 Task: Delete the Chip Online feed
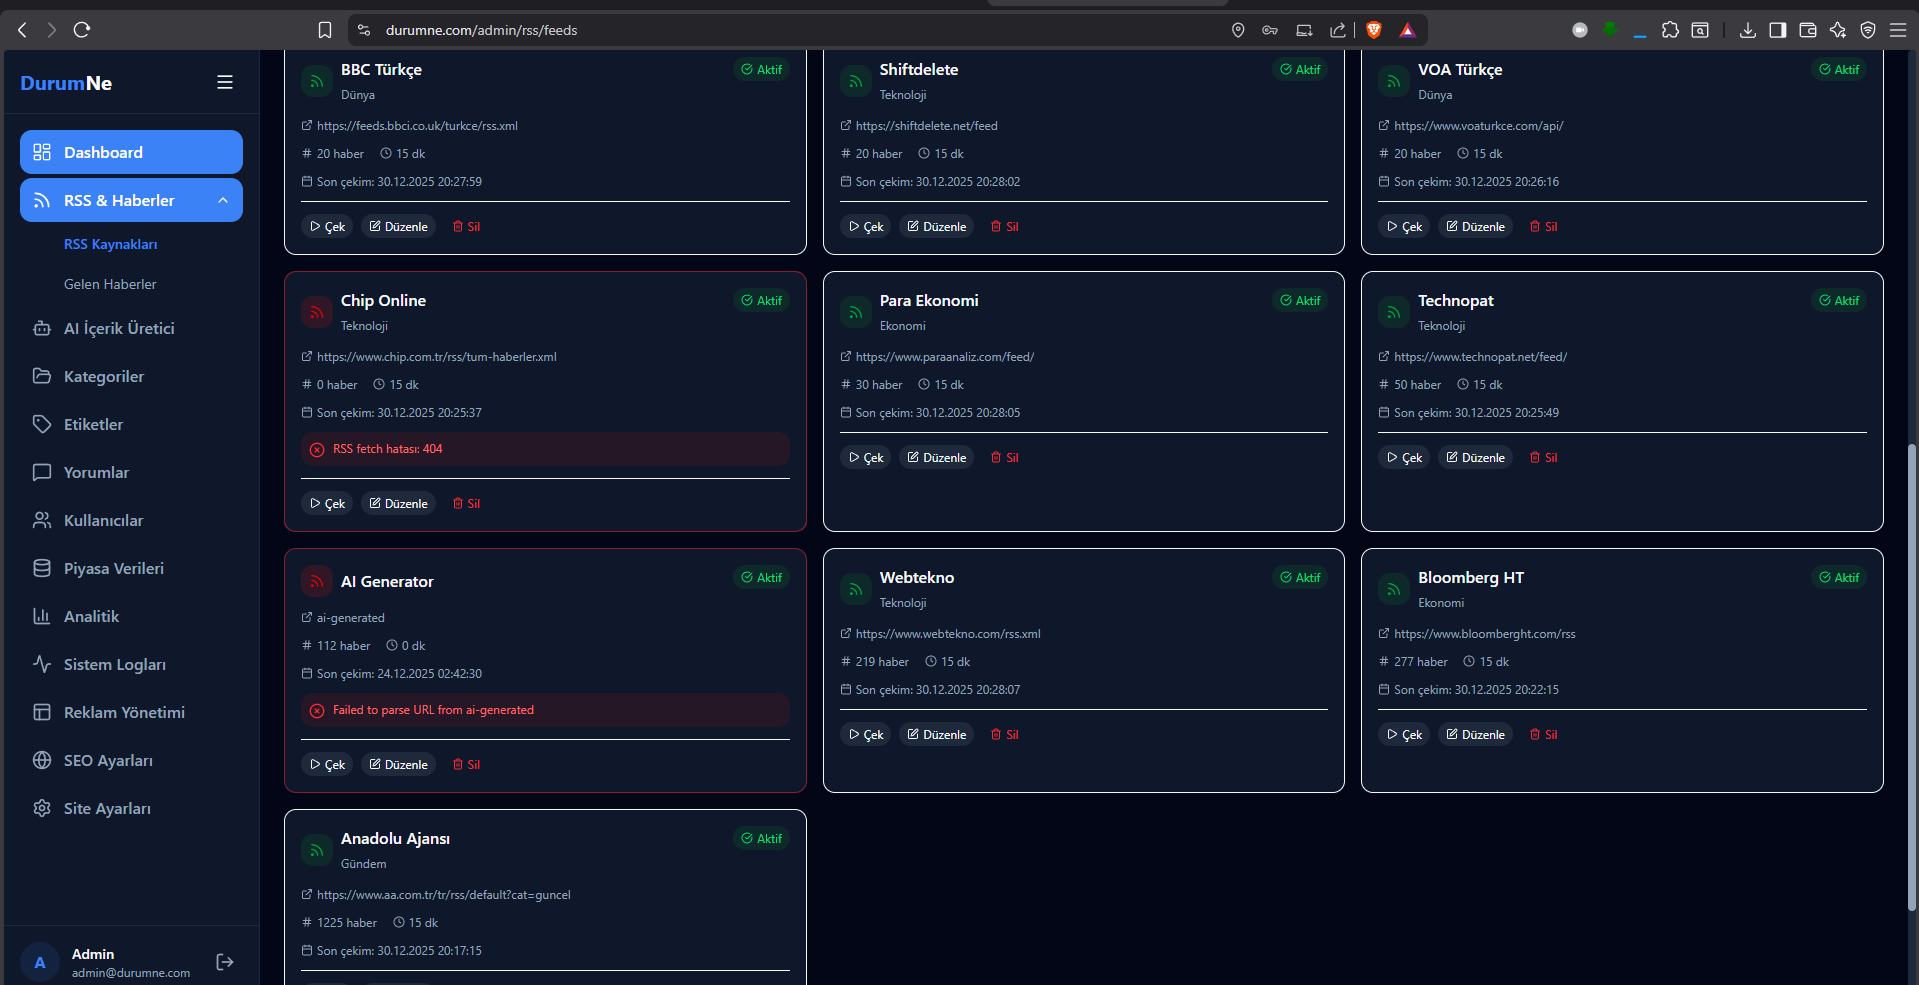click(466, 504)
